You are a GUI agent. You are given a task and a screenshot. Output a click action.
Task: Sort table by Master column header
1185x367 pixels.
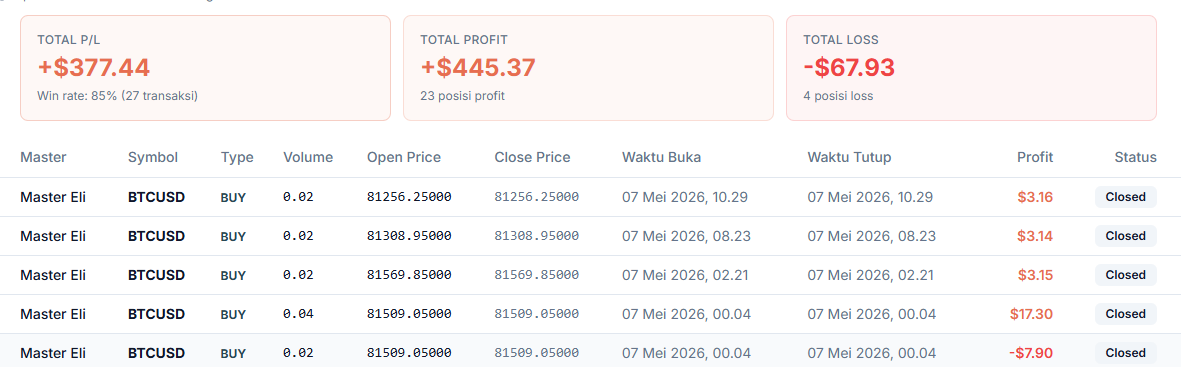point(44,157)
